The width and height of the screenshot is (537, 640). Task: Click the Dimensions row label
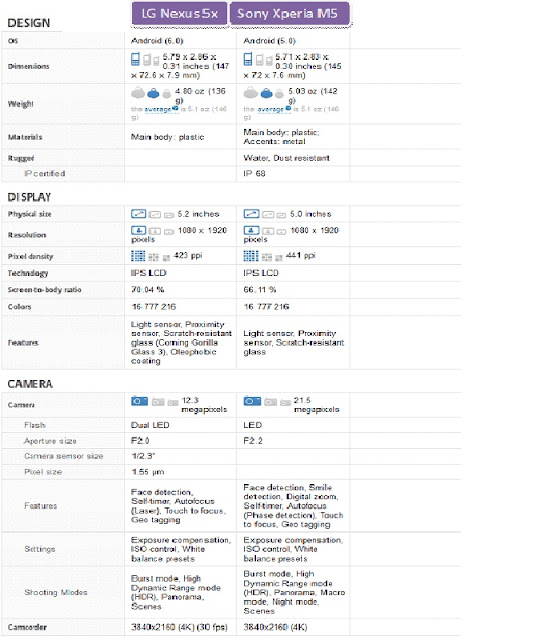coord(29,67)
